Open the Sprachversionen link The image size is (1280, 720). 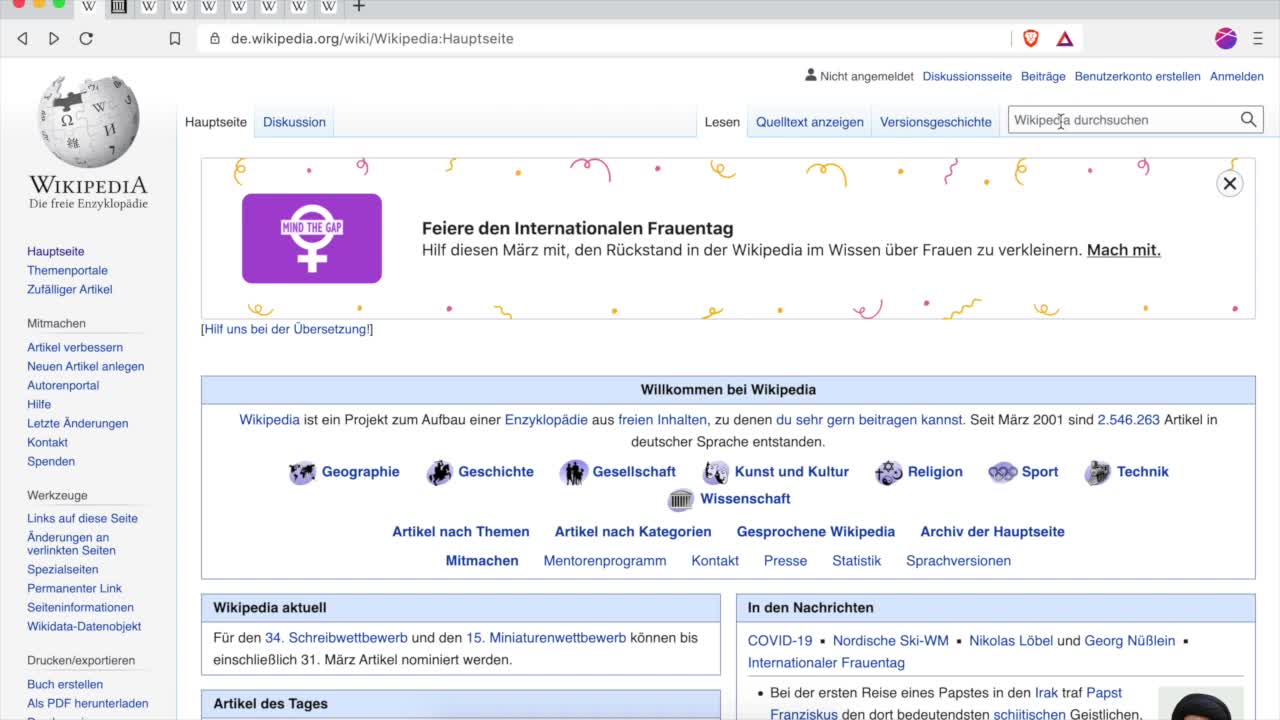tap(958, 561)
